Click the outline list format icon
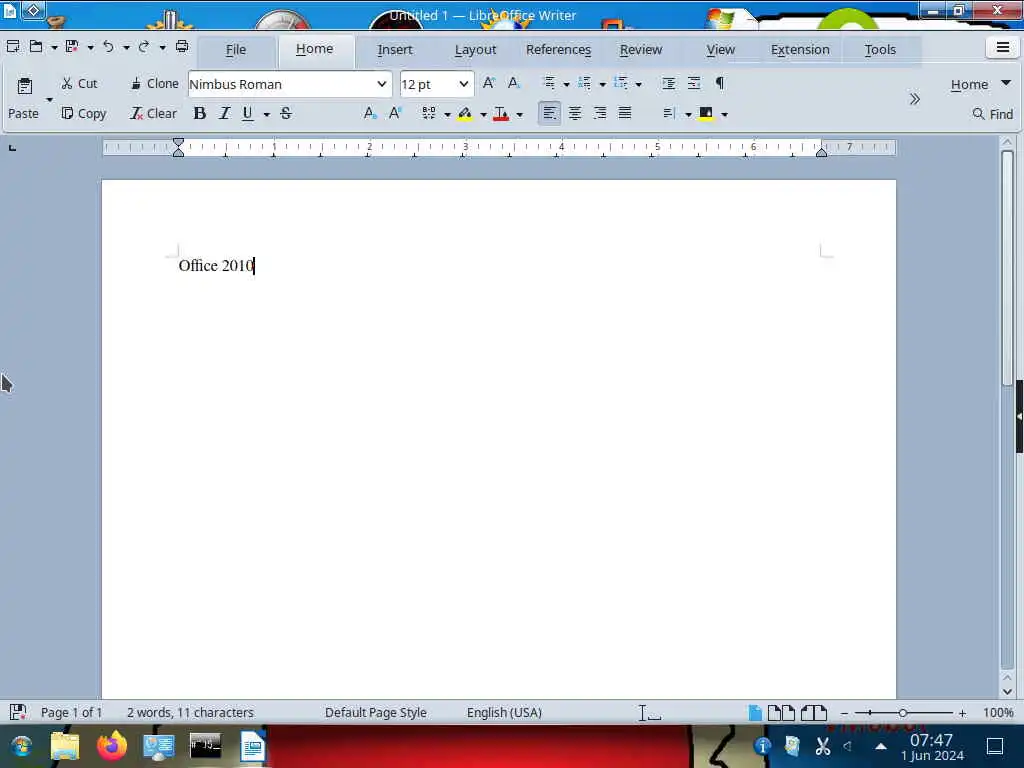 (620, 83)
